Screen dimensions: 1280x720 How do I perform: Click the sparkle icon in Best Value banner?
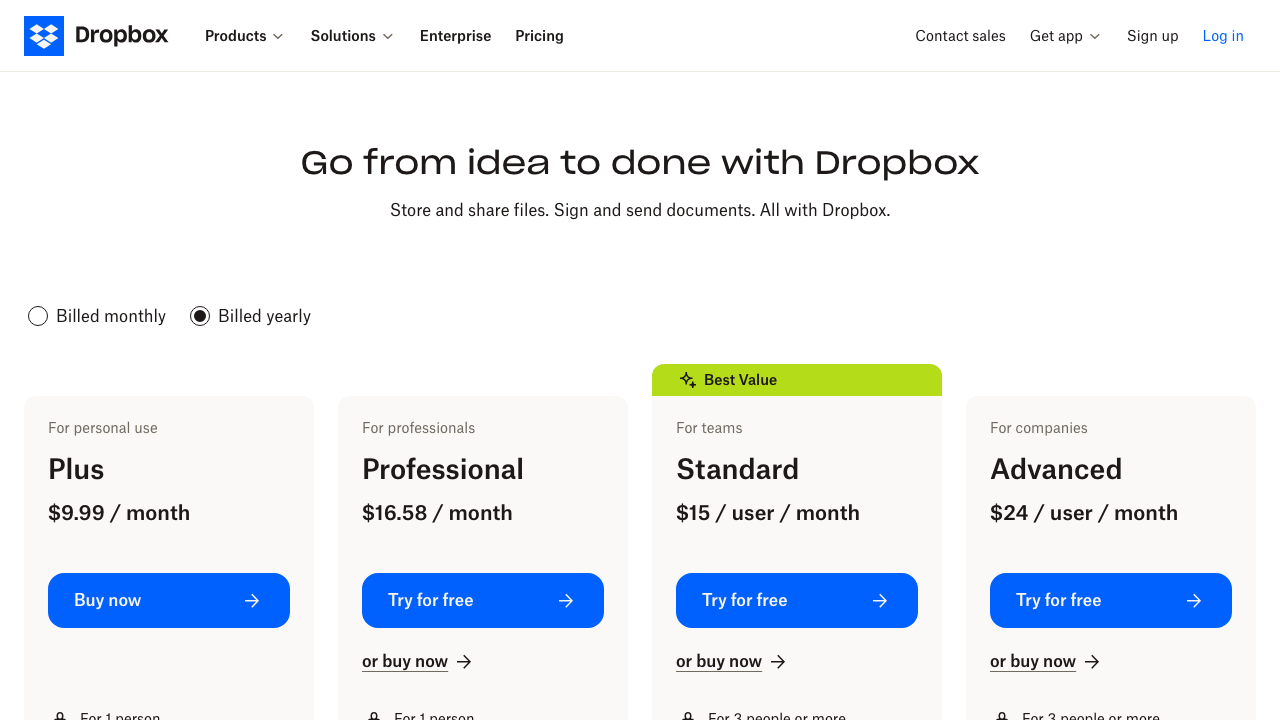[687, 380]
